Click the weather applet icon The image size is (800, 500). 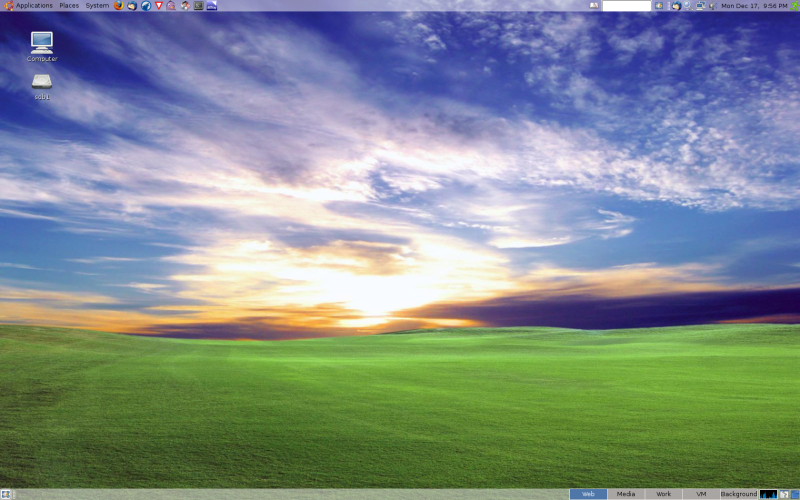(659, 6)
